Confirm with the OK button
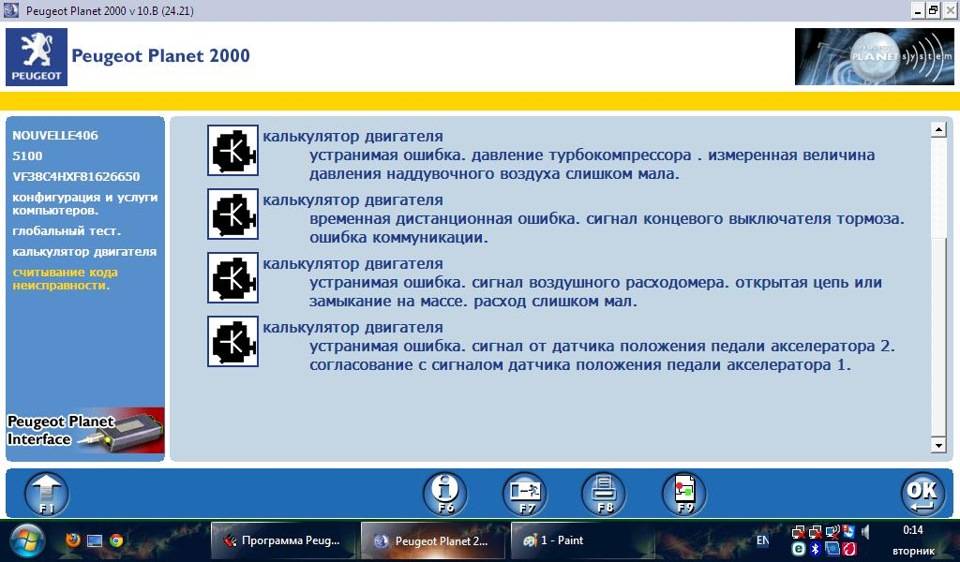 point(922,493)
